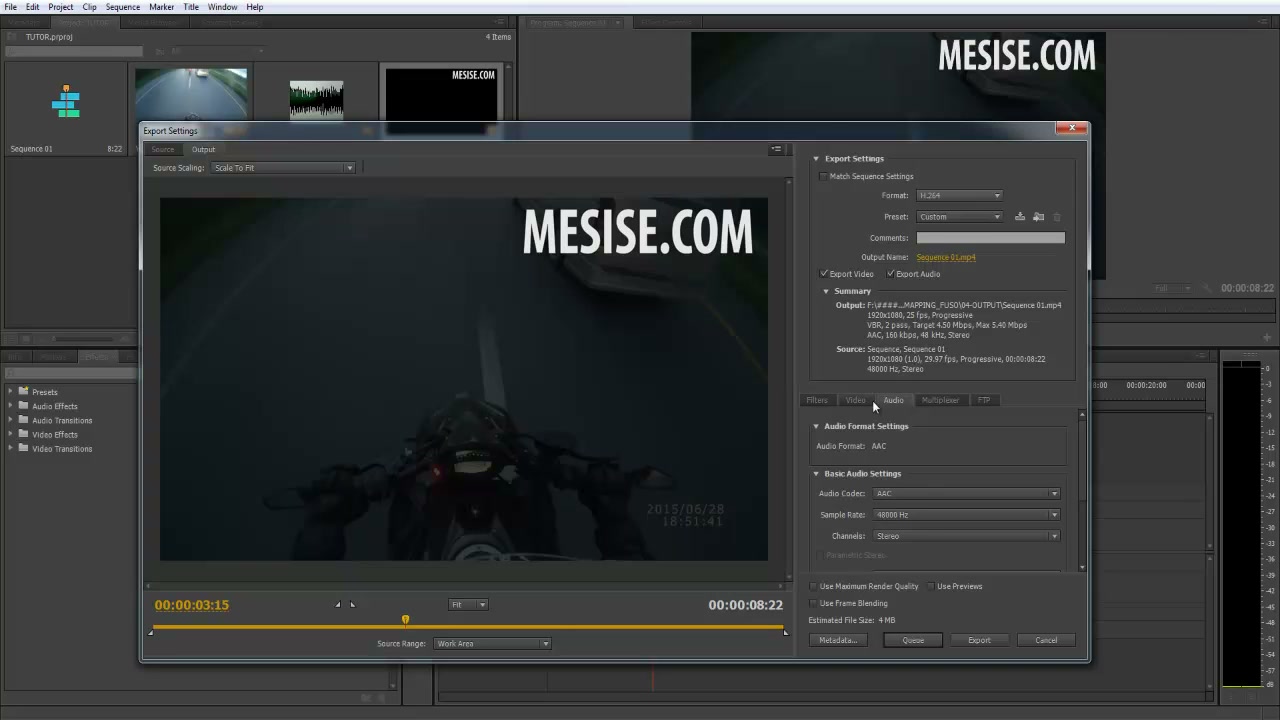Select the Output tab in the preview panel

pyautogui.click(x=203, y=149)
